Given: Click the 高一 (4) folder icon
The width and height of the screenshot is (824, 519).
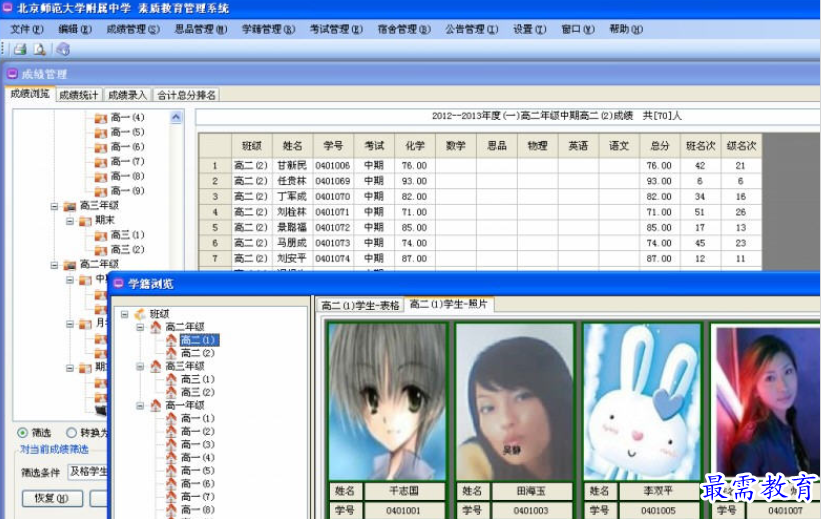Looking at the screenshot, I should click(101, 118).
